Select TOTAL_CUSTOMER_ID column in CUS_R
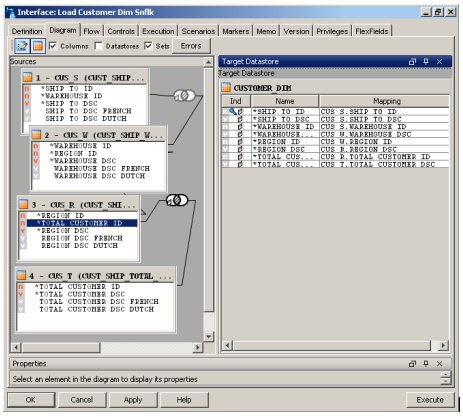463x416 pixels. 82,223
